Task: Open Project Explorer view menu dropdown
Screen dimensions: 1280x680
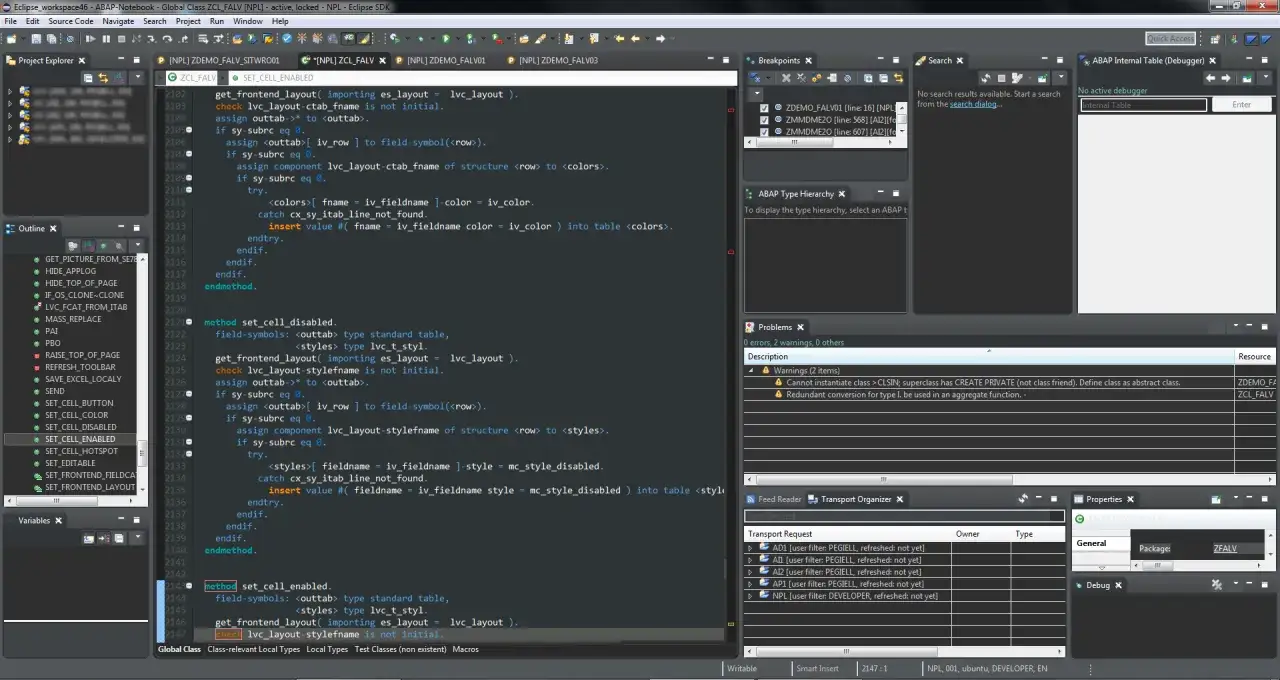Action: point(138,77)
